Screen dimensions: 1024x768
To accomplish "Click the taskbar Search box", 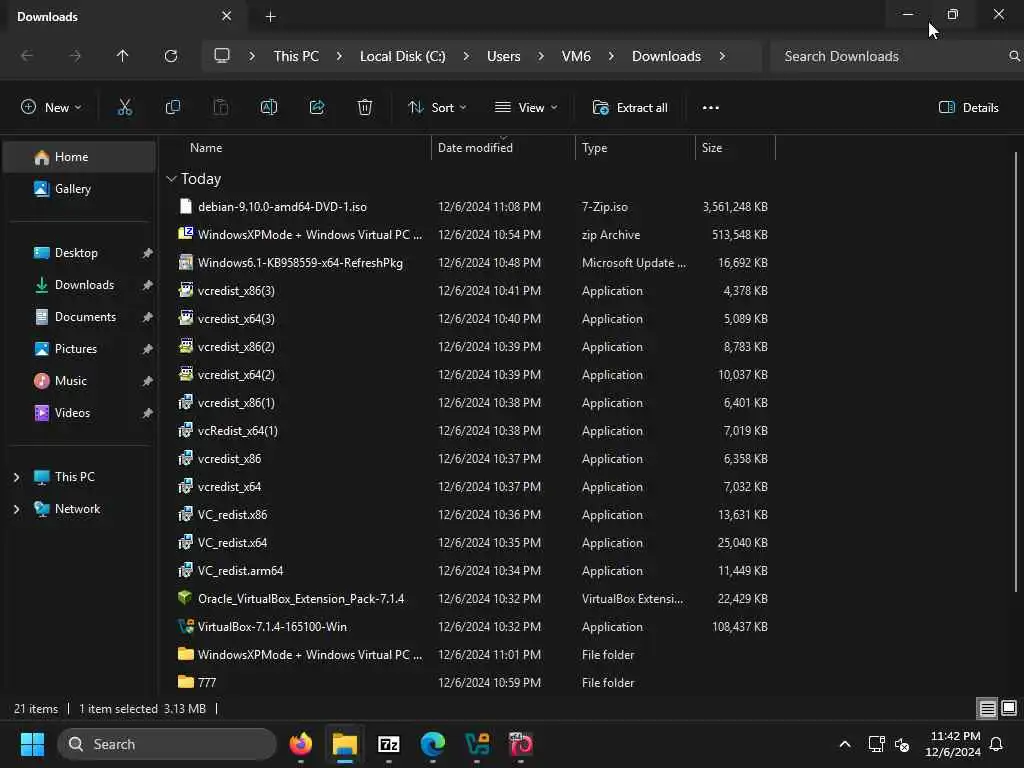I will [167, 744].
